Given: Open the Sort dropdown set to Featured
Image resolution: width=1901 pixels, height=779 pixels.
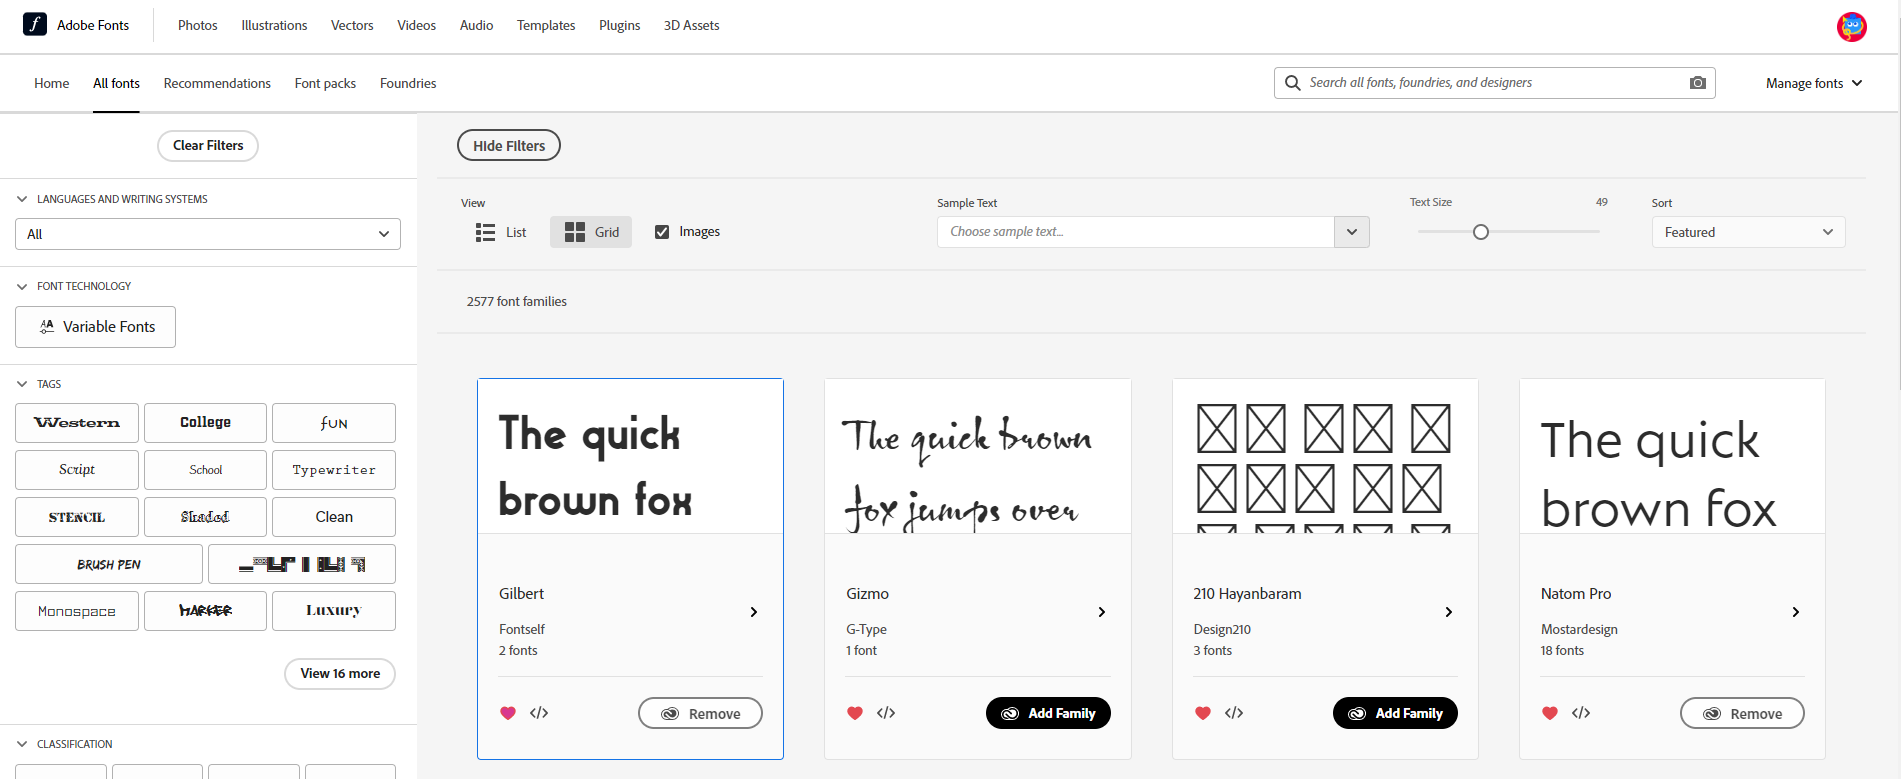Looking at the screenshot, I should tap(1747, 232).
